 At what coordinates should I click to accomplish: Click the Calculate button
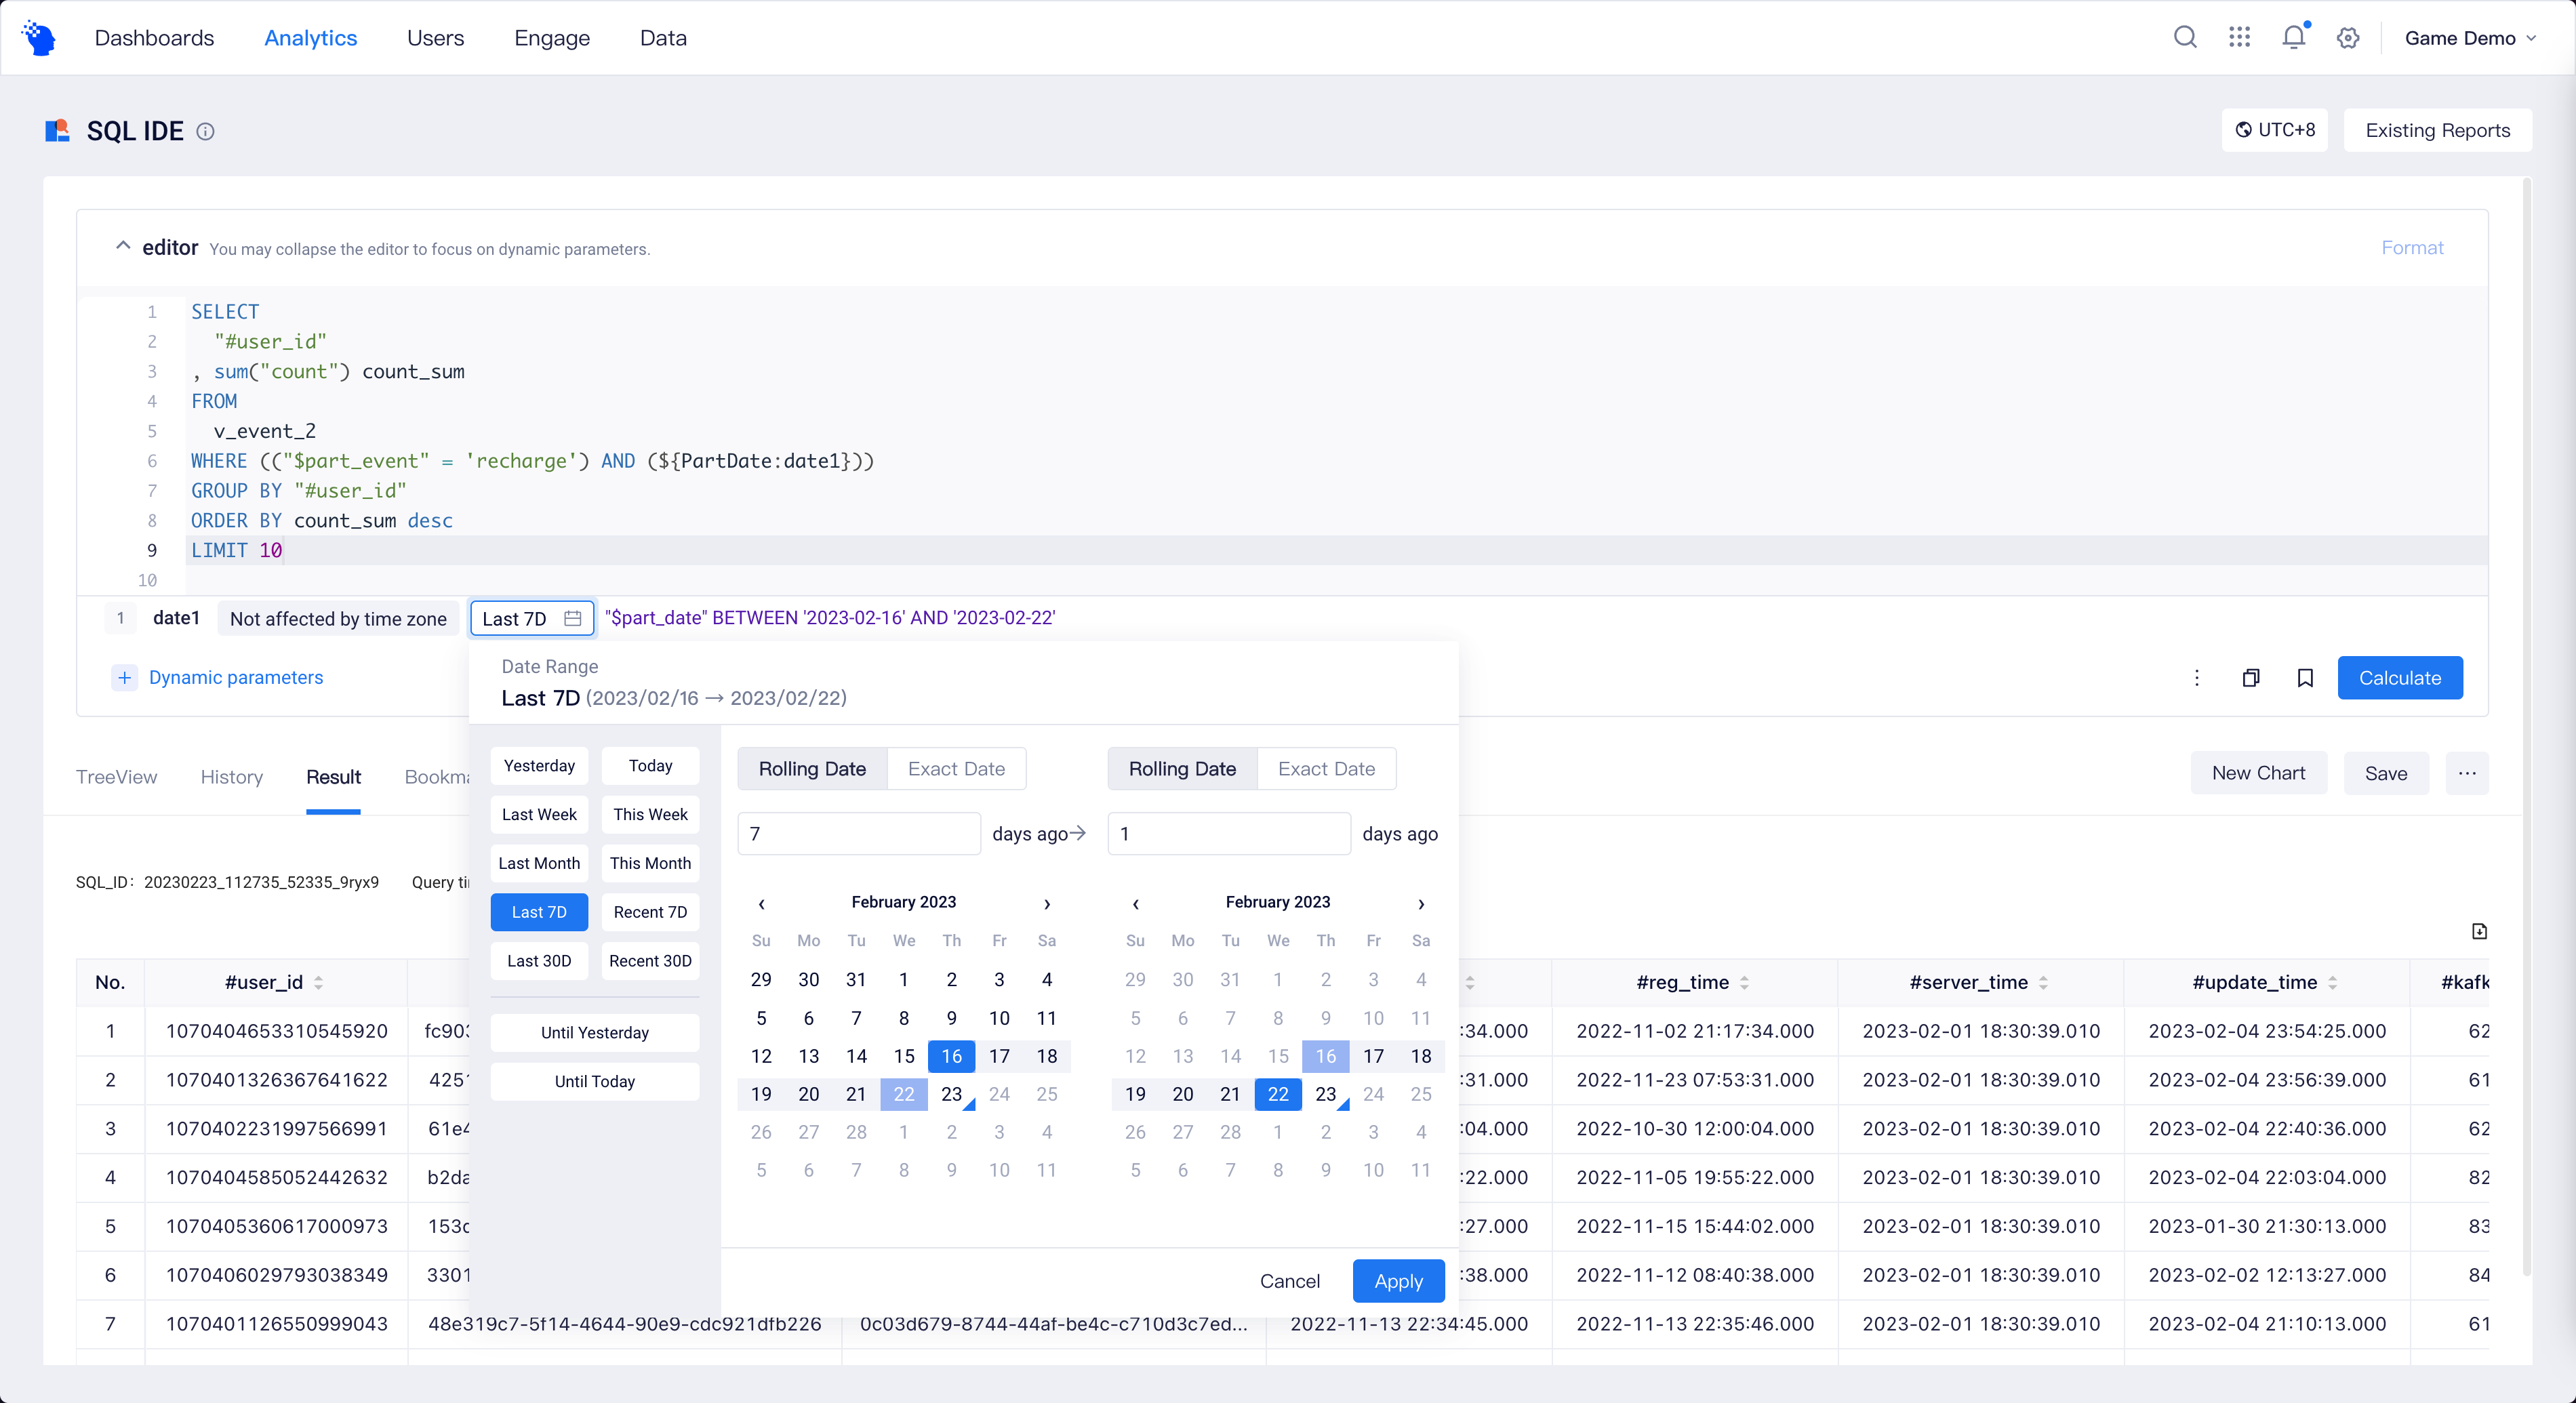coord(2399,678)
